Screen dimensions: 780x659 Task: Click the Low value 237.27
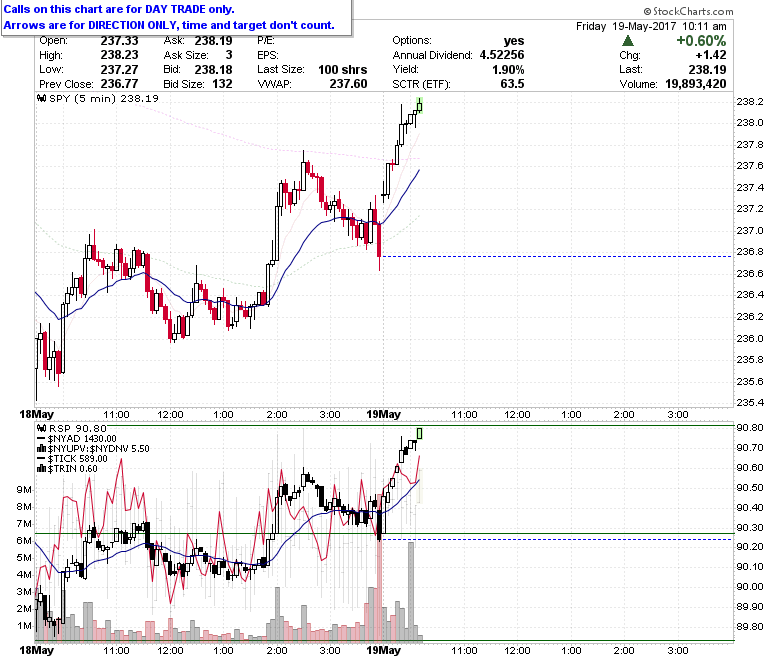(x=119, y=70)
